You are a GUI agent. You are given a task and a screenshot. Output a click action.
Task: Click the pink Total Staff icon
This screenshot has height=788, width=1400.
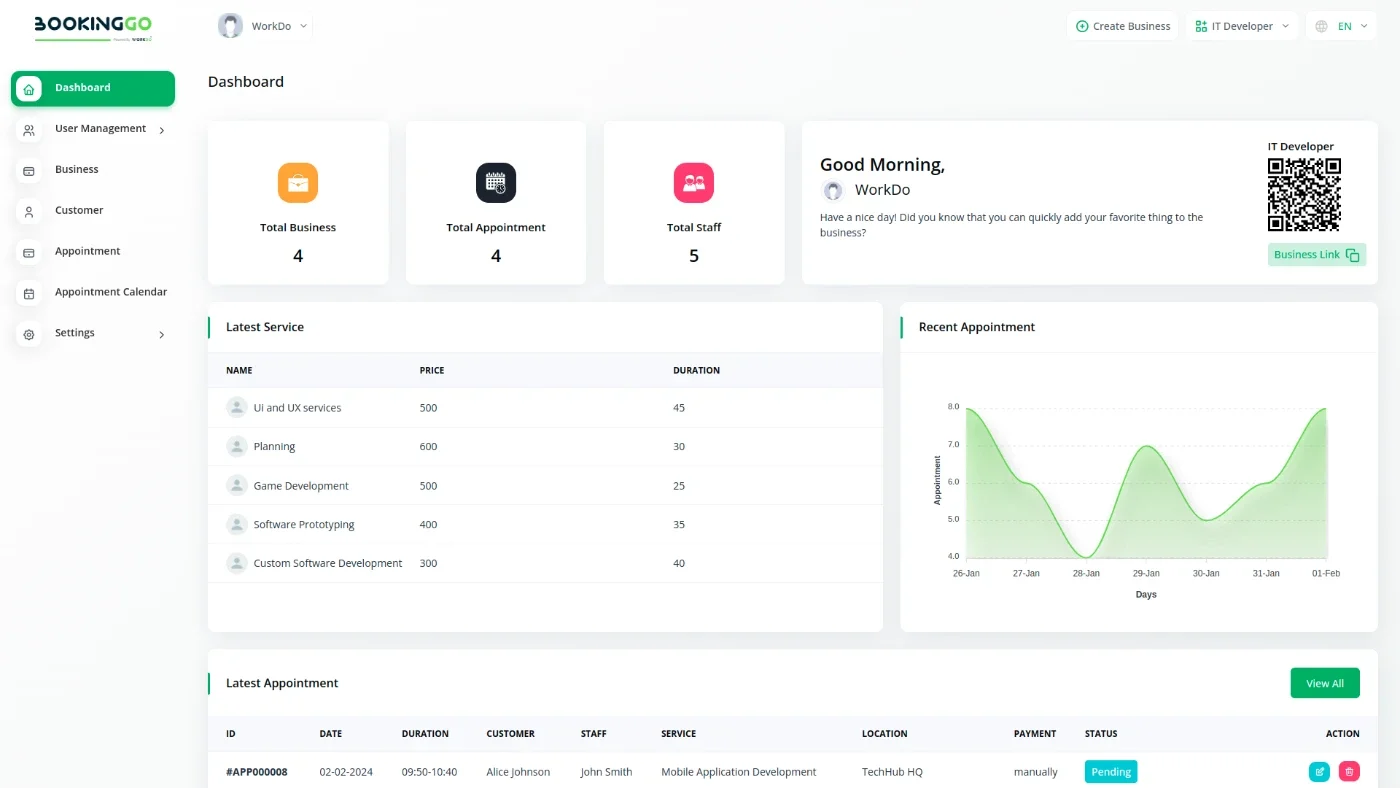(694, 183)
